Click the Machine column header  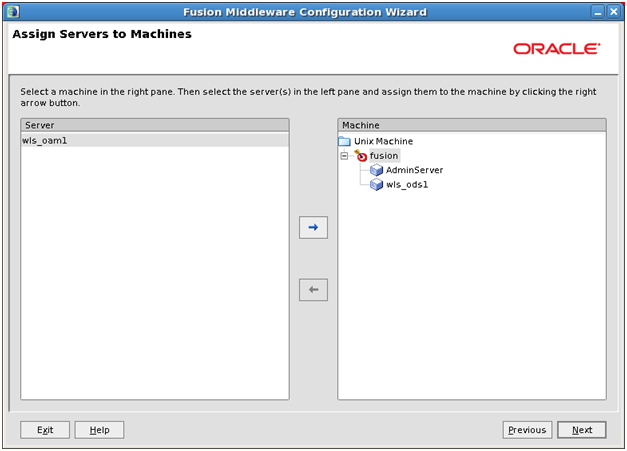pos(472,125)
